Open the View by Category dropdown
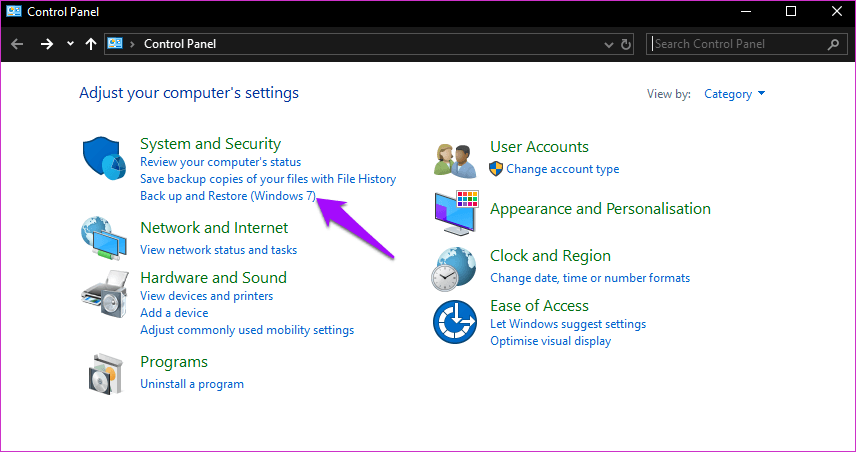Image resolution: width=856 pixels, height=452 pixels. pos(734,94)
